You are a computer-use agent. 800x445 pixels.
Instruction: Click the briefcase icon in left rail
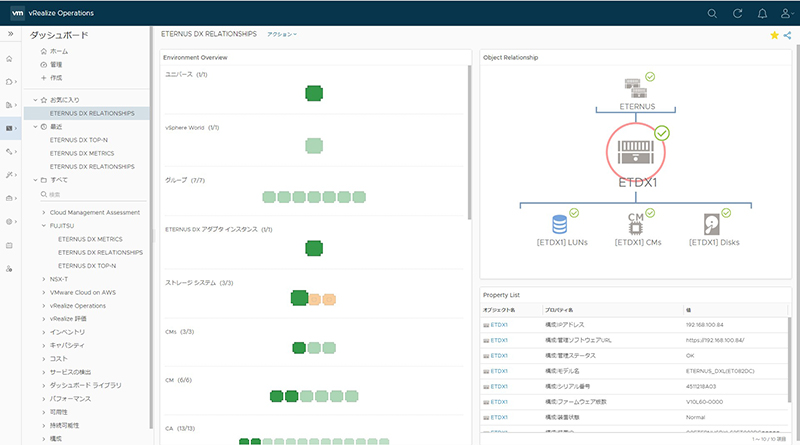9,198
